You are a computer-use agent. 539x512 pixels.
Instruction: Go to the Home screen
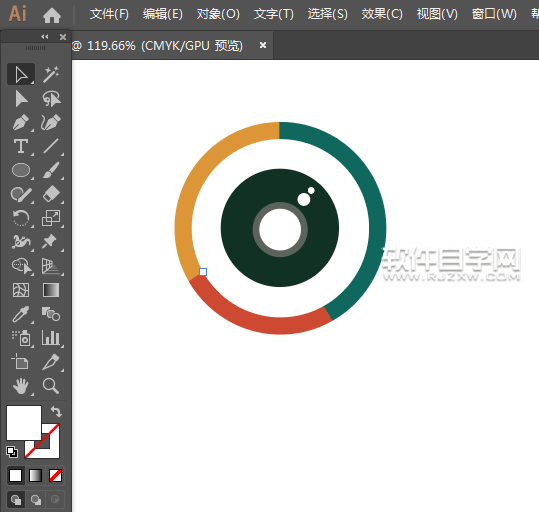coord(52,15)
